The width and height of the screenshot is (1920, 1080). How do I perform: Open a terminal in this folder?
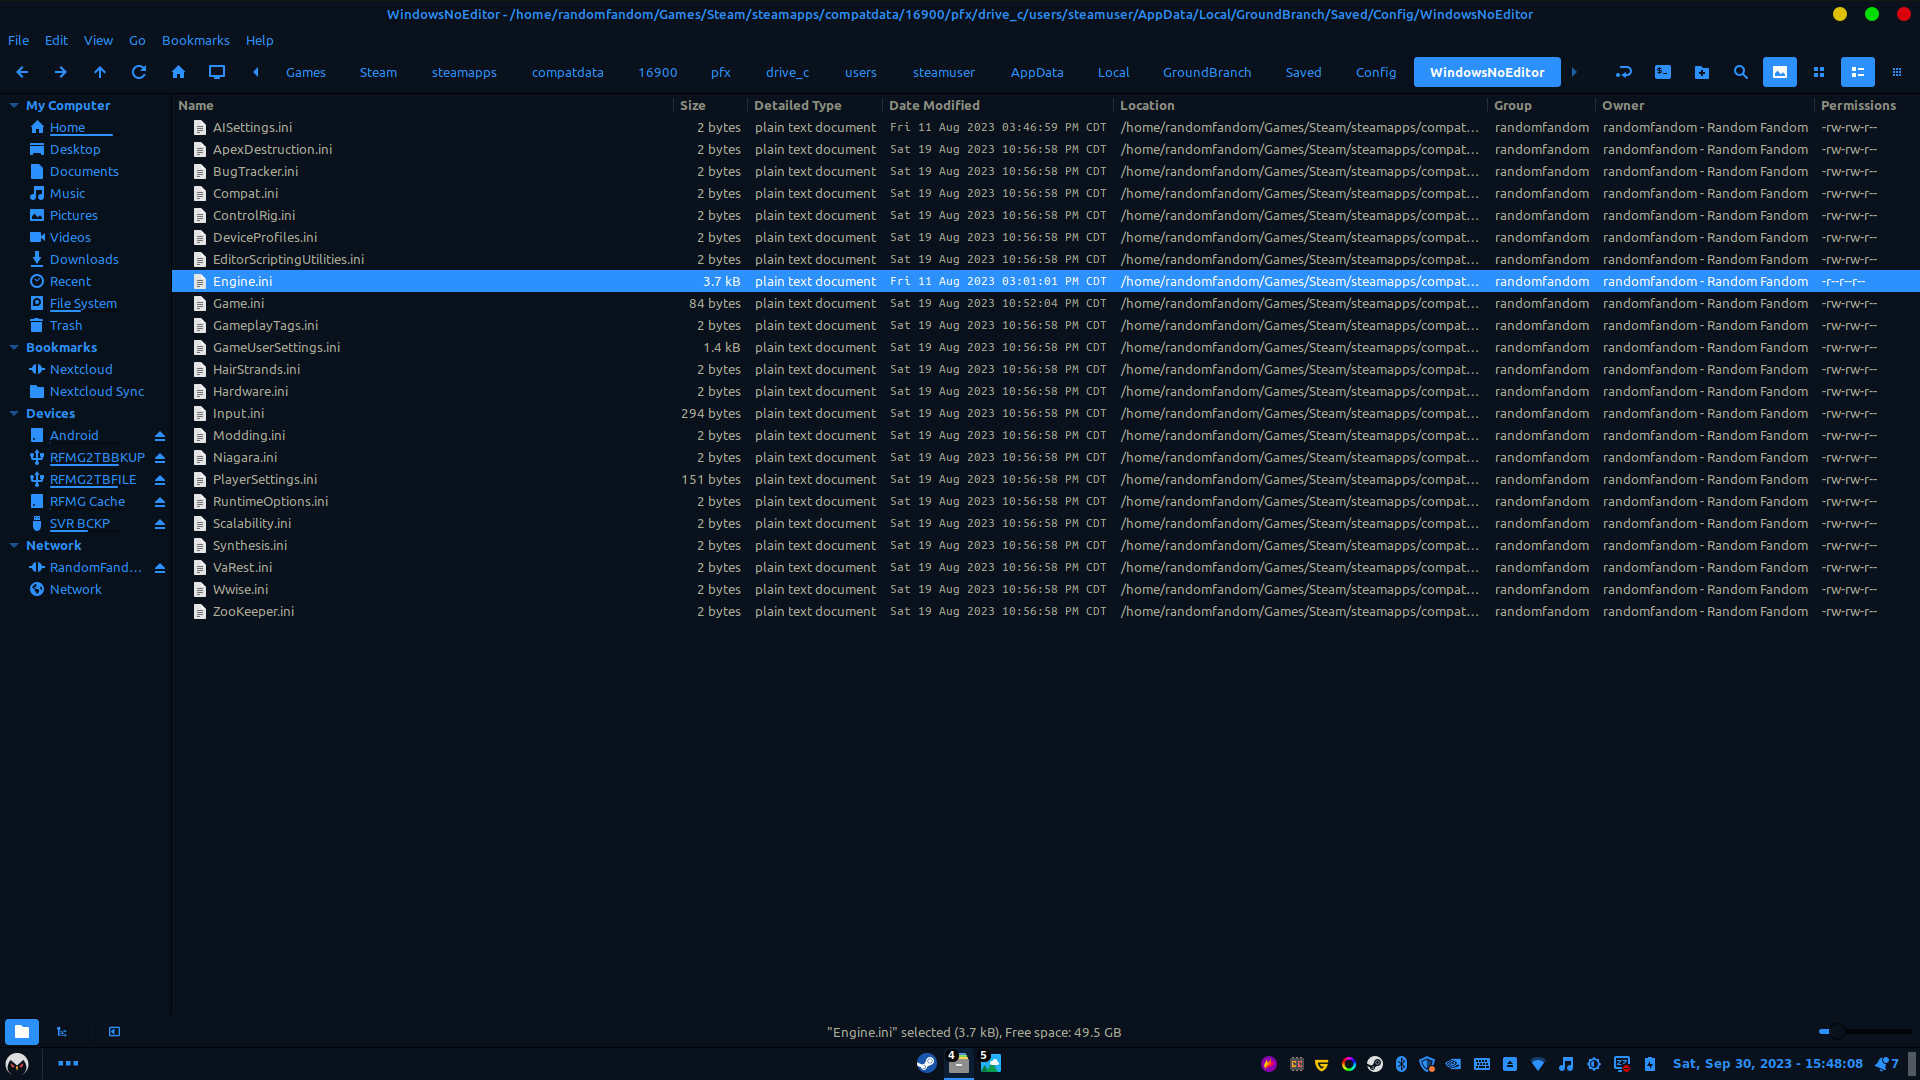coord(1663,72)
